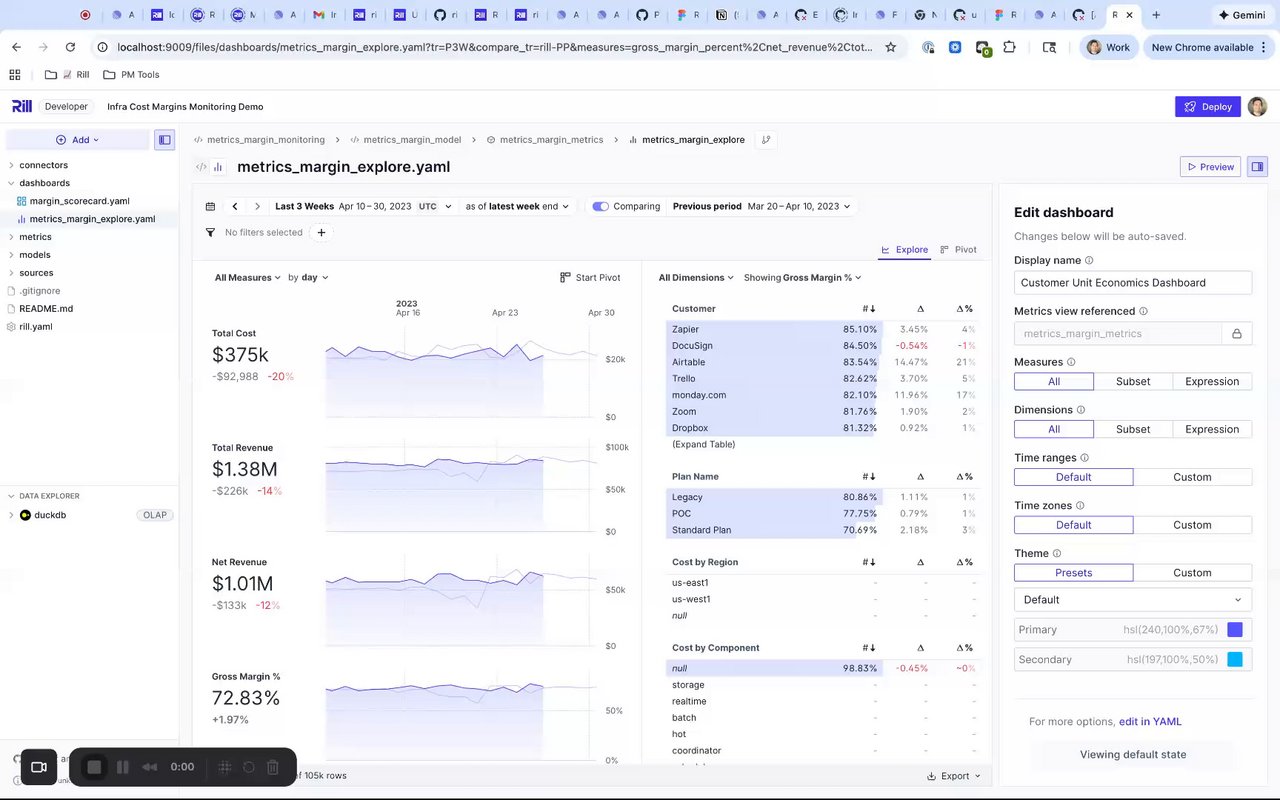This screenshot has width=1280, height=800.
Task: Click the Primary color swatch
Action: click(1235, 630)
